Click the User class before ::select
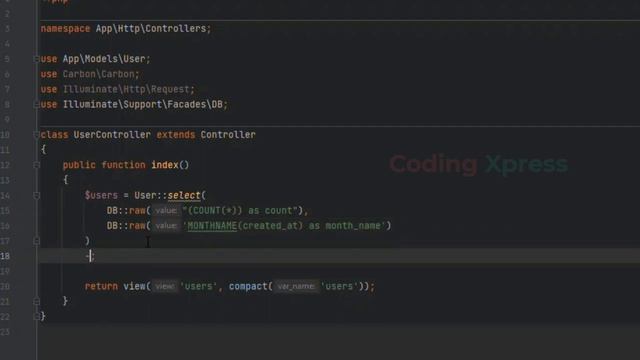This screenshot has width=640, height=360. pyautogui.click(x=145, y=196)
